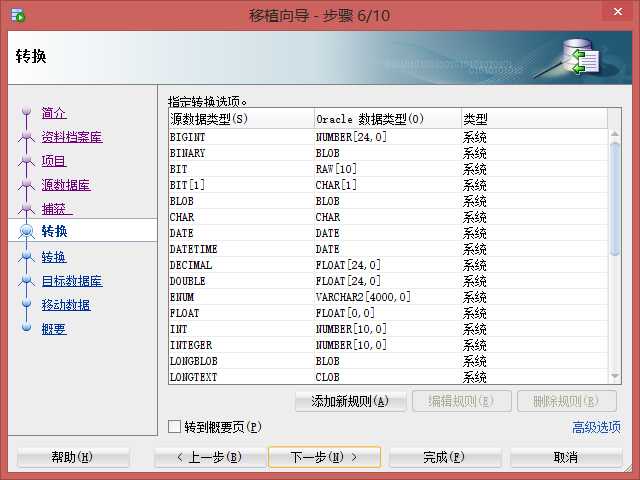Select the DATETIME row
This screenshot has height=480, width=640.
point(388,249)
